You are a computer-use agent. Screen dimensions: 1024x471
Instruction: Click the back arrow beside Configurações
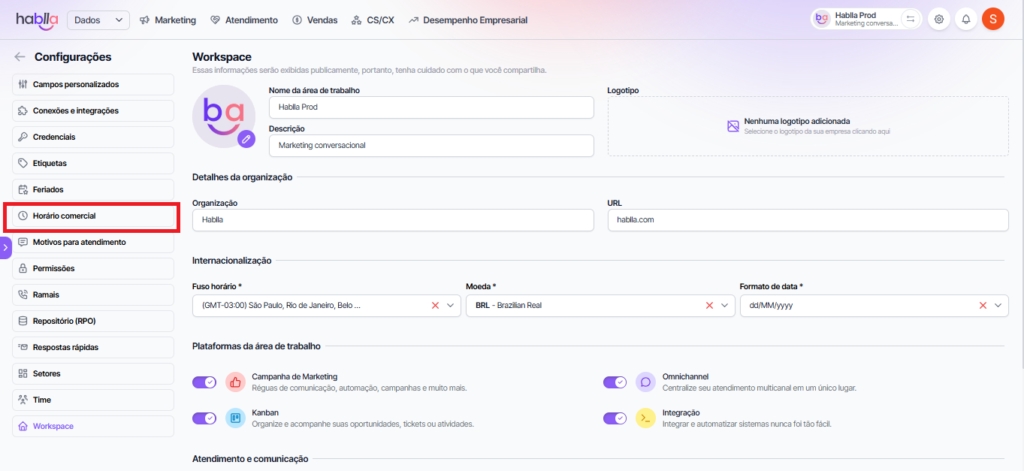point(20,57)
